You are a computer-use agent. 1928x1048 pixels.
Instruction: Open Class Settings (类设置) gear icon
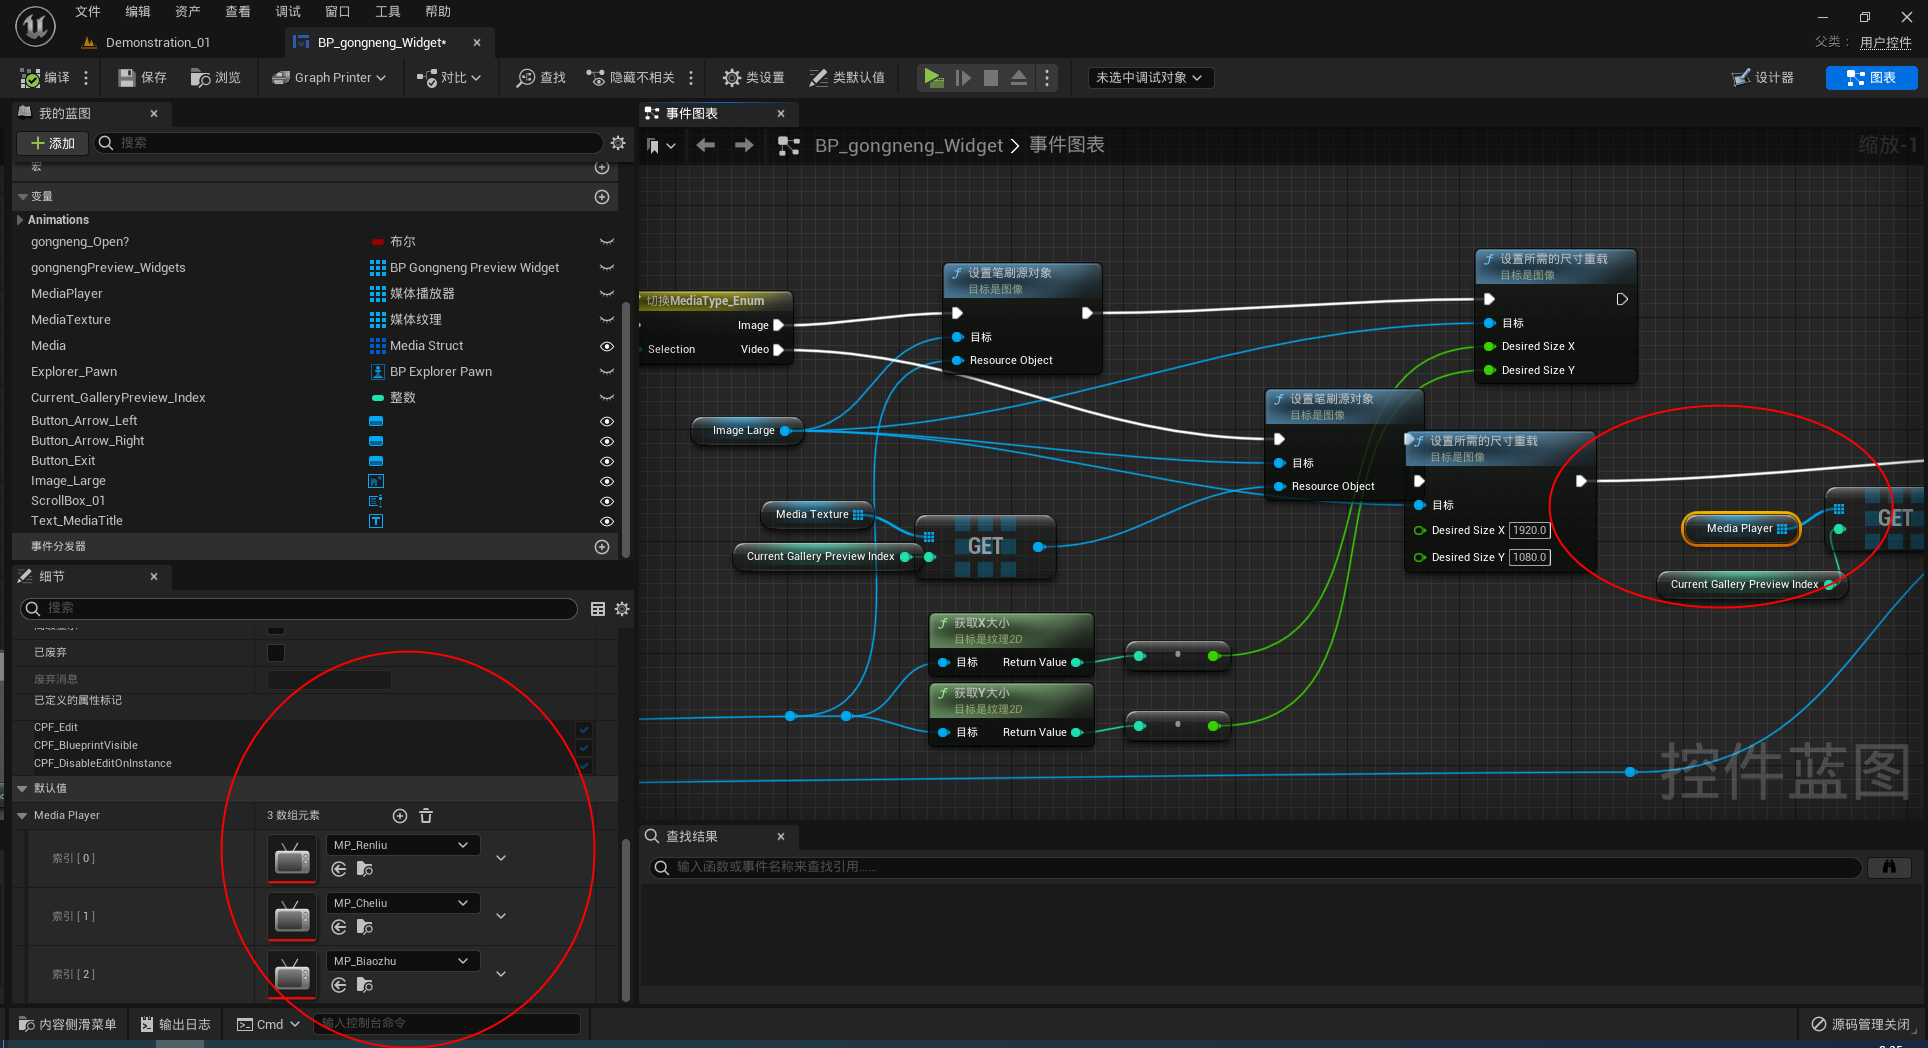click(x=732, y=78)
